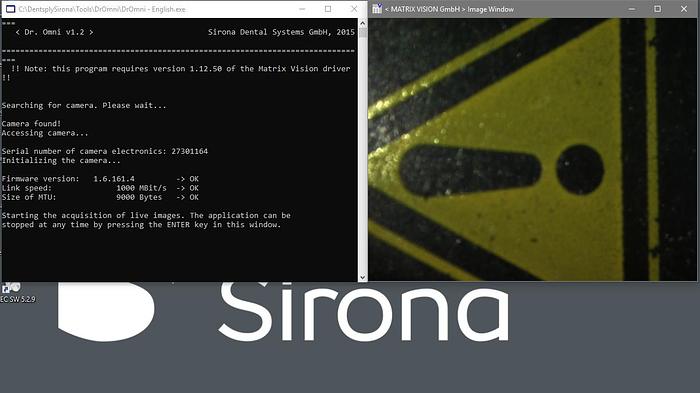700x393 pixels.
Task: Open the EC SW 5.2.9 desktop shortcut
Action: [17, 293]
